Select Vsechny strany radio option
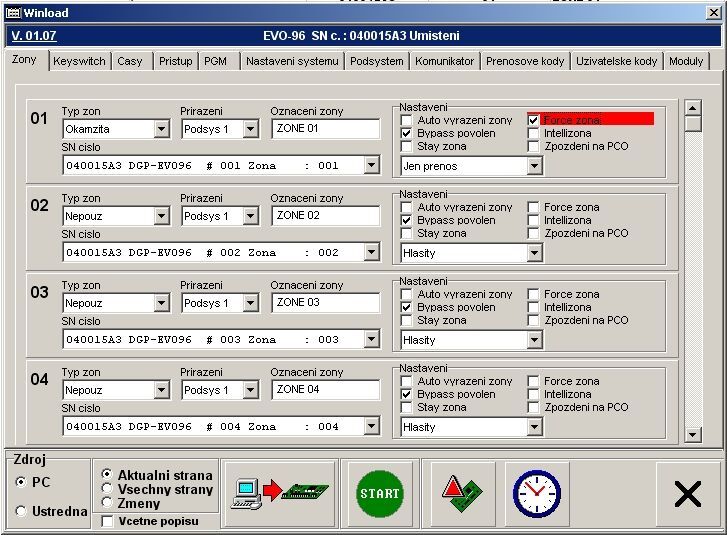Image resolution: width=727 pixels, height=535 pixels. coord(108,490)
